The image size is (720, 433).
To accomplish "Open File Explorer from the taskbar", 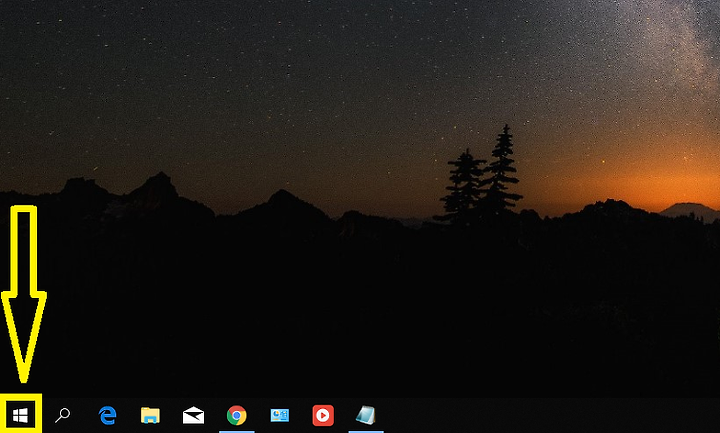I will [150, 415].
